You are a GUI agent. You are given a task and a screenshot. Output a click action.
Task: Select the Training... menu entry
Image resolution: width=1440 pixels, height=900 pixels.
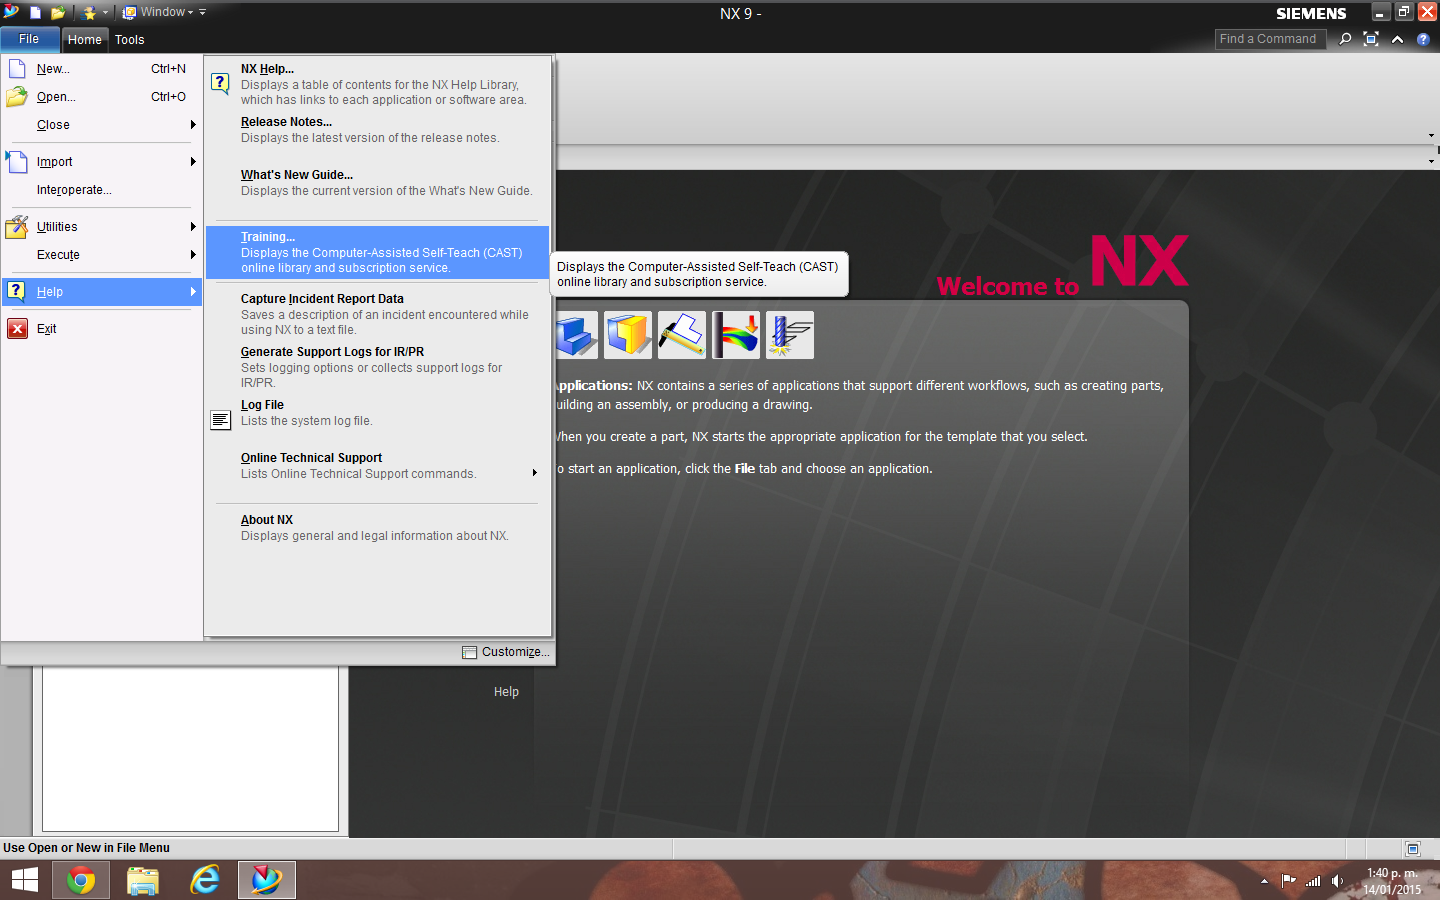coord(378,252)
